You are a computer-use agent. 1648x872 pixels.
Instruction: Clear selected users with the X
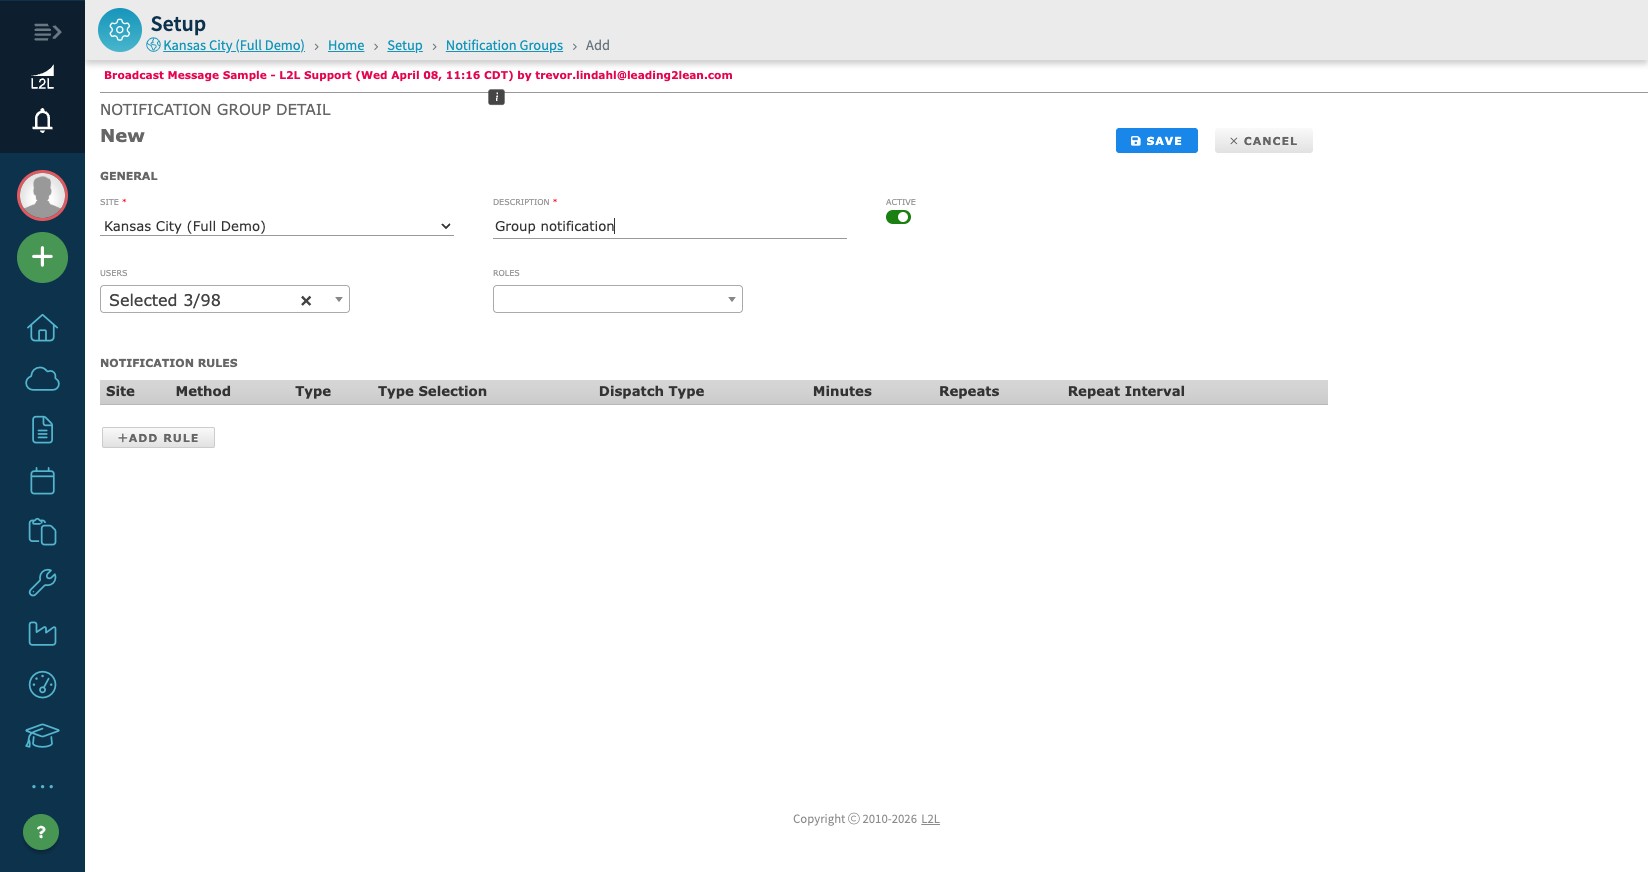click(x=306, y=300)
